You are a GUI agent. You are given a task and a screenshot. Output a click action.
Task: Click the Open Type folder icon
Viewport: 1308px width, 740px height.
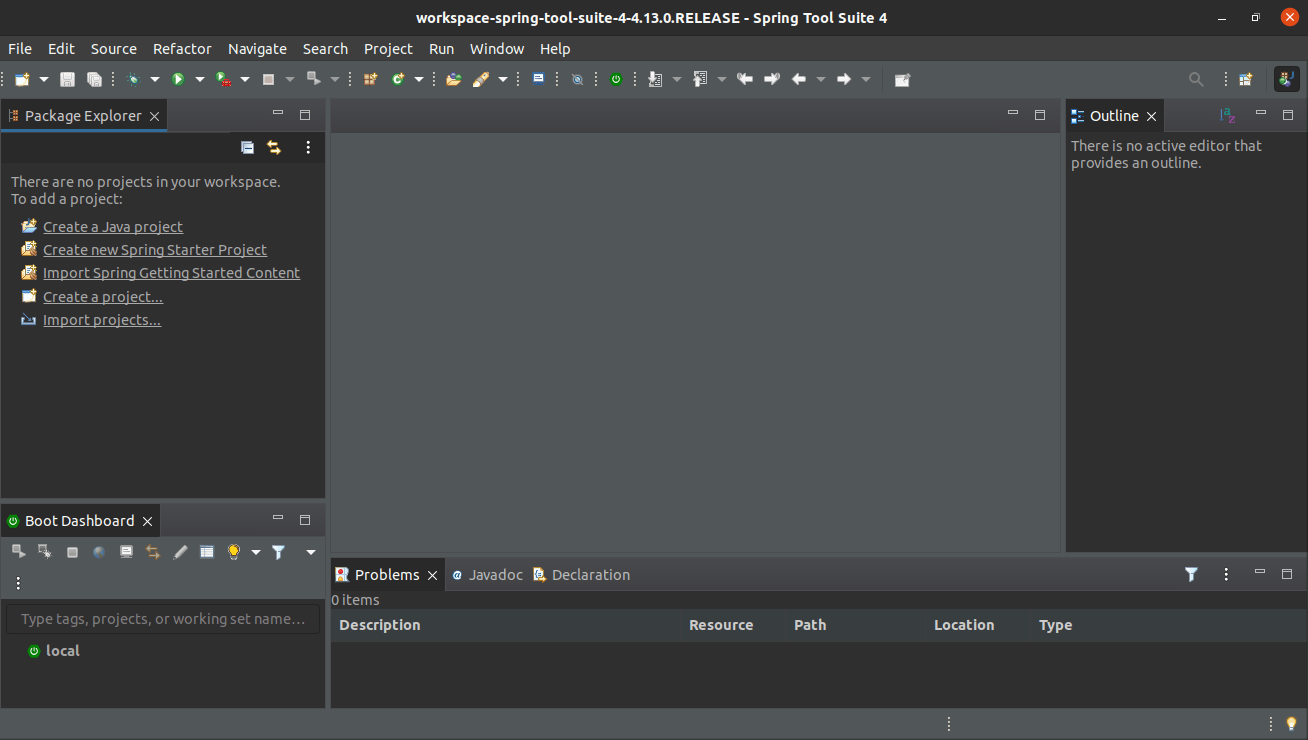454,79
